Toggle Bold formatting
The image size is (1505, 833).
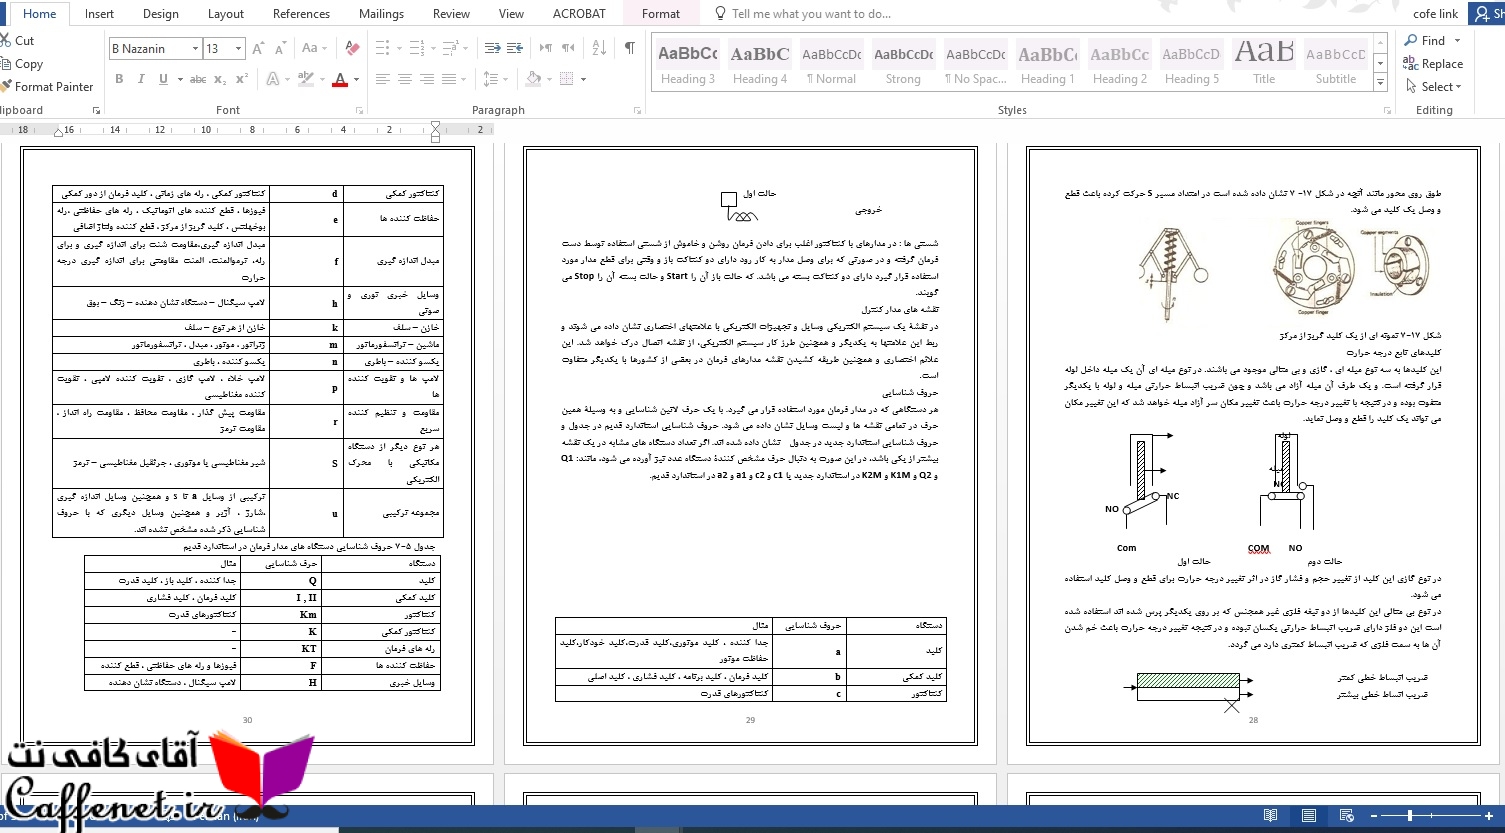[x=119, y=79]
